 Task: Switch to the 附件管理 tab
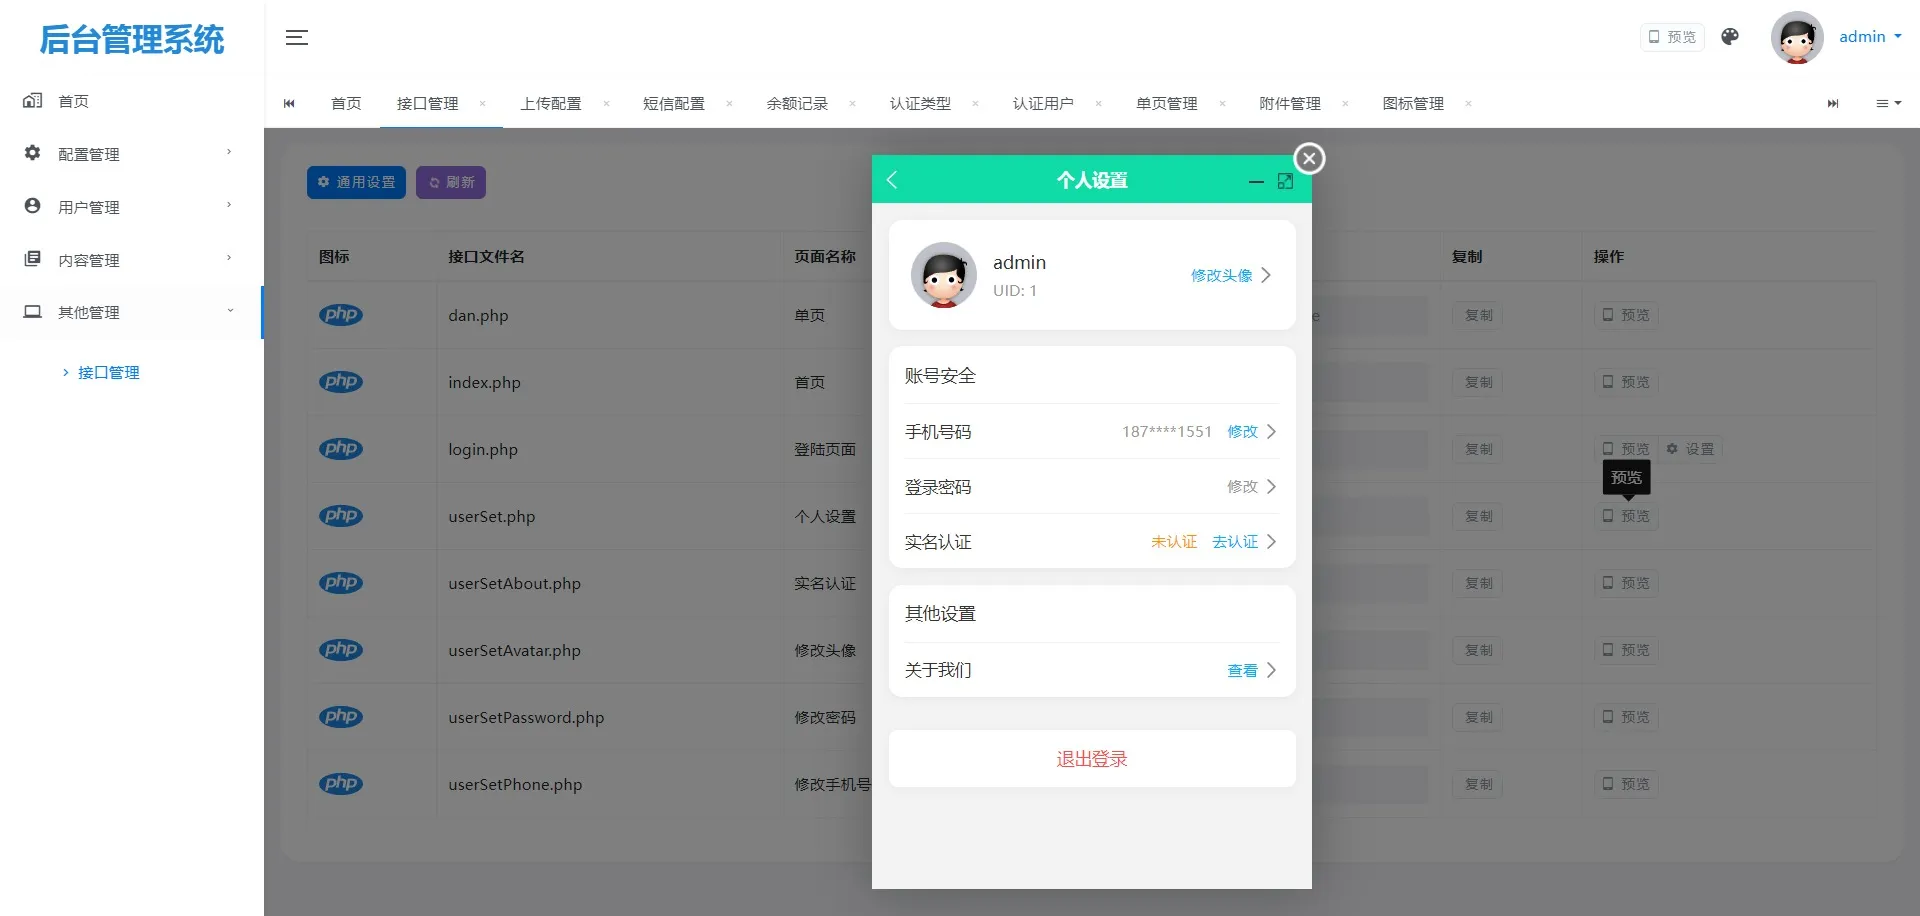(1290, 103)
